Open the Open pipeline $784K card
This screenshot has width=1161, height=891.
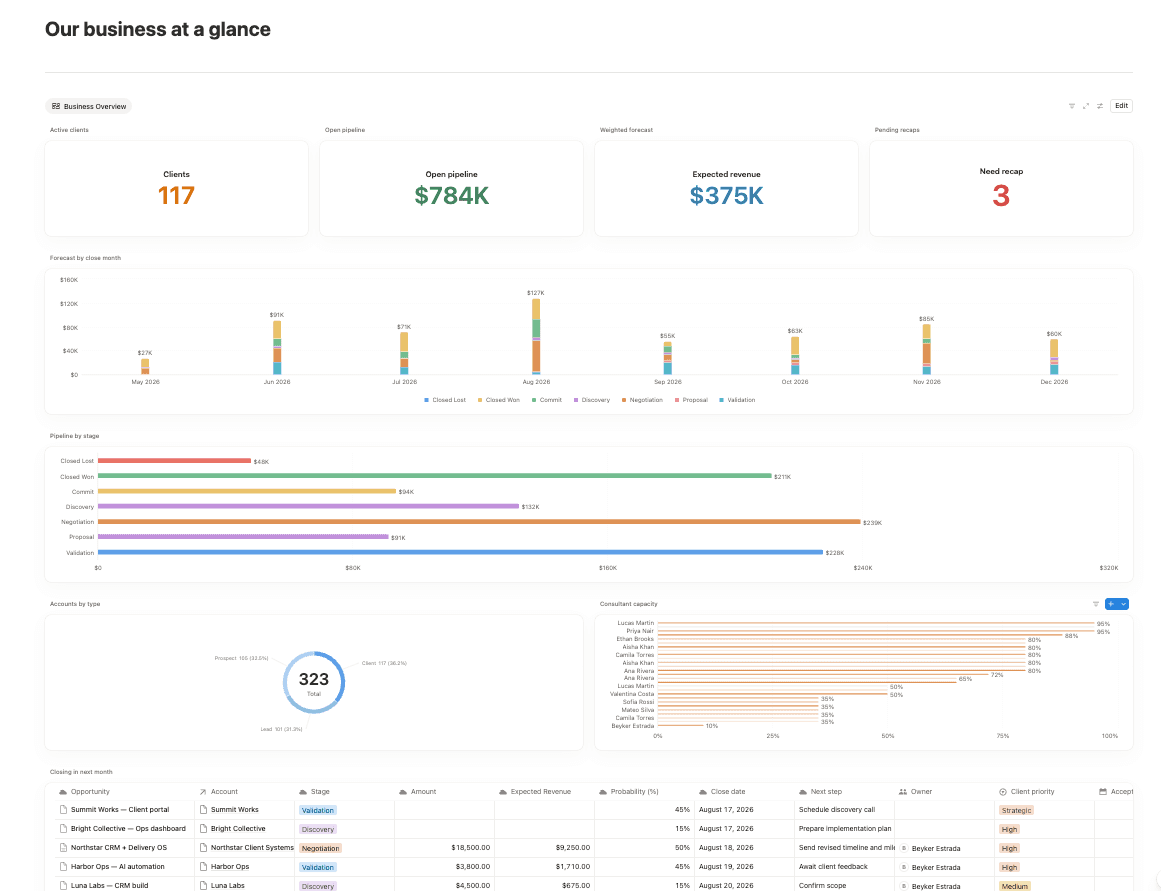(x=451, y=188)
